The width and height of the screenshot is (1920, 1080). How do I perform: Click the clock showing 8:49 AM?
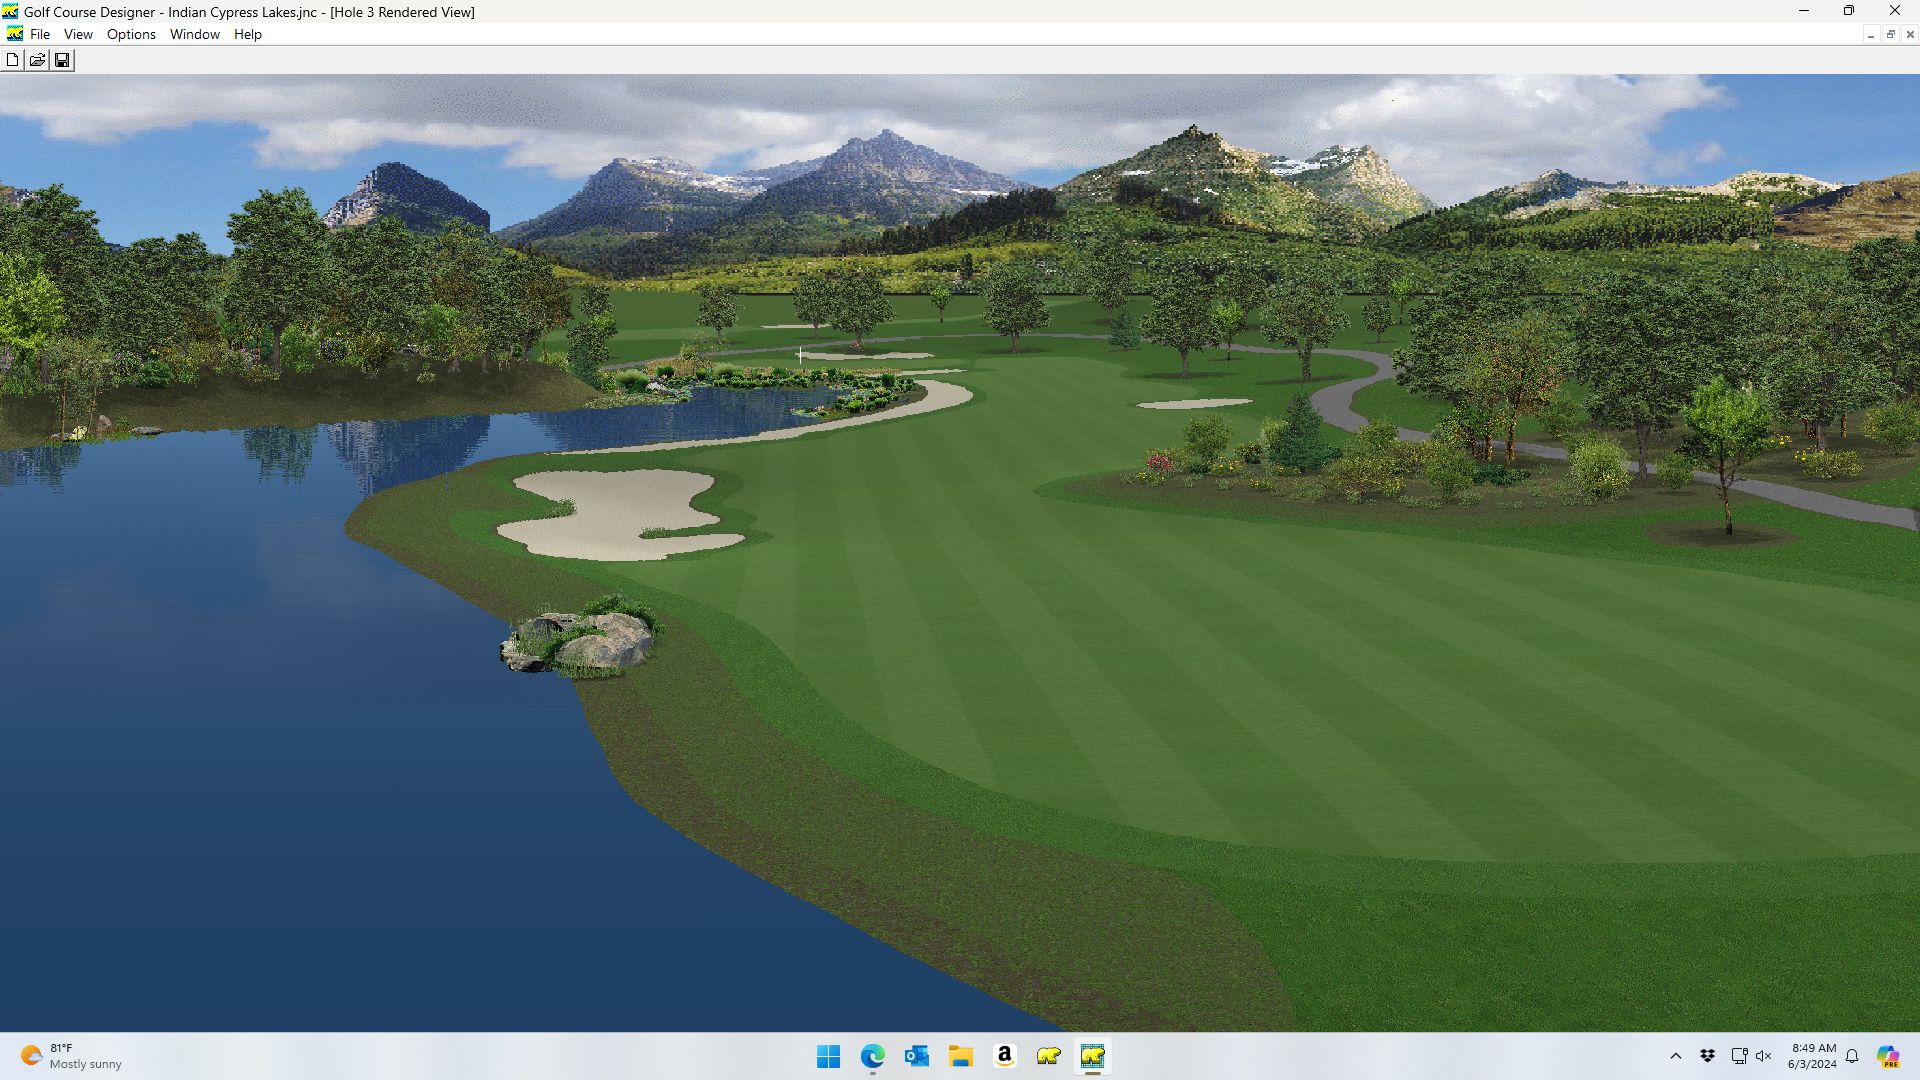pyautogui.click(x=1813, y=1056)
